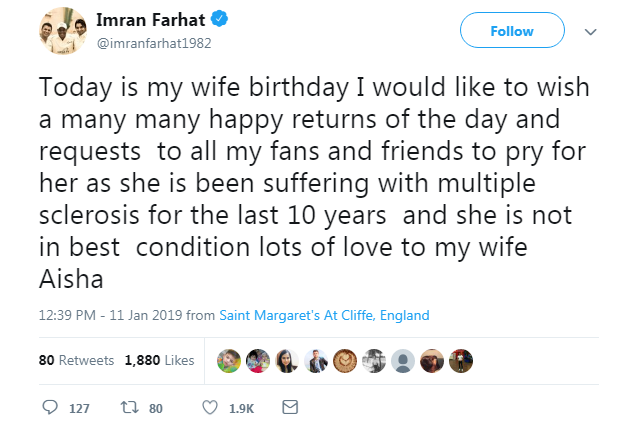This screenshot has width=637, height=430.
Task: View the 80 Retweets list
Action: click(x=76, y=360)
